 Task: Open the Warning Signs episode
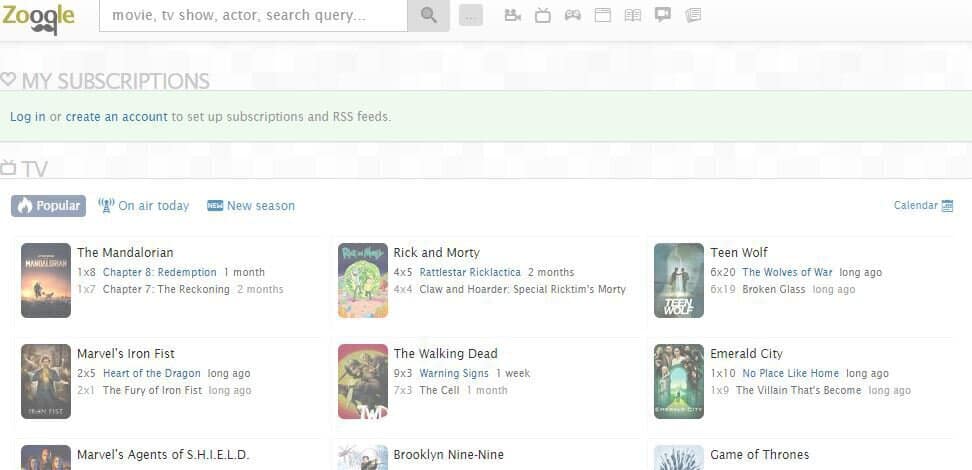(x=454, y=373)
